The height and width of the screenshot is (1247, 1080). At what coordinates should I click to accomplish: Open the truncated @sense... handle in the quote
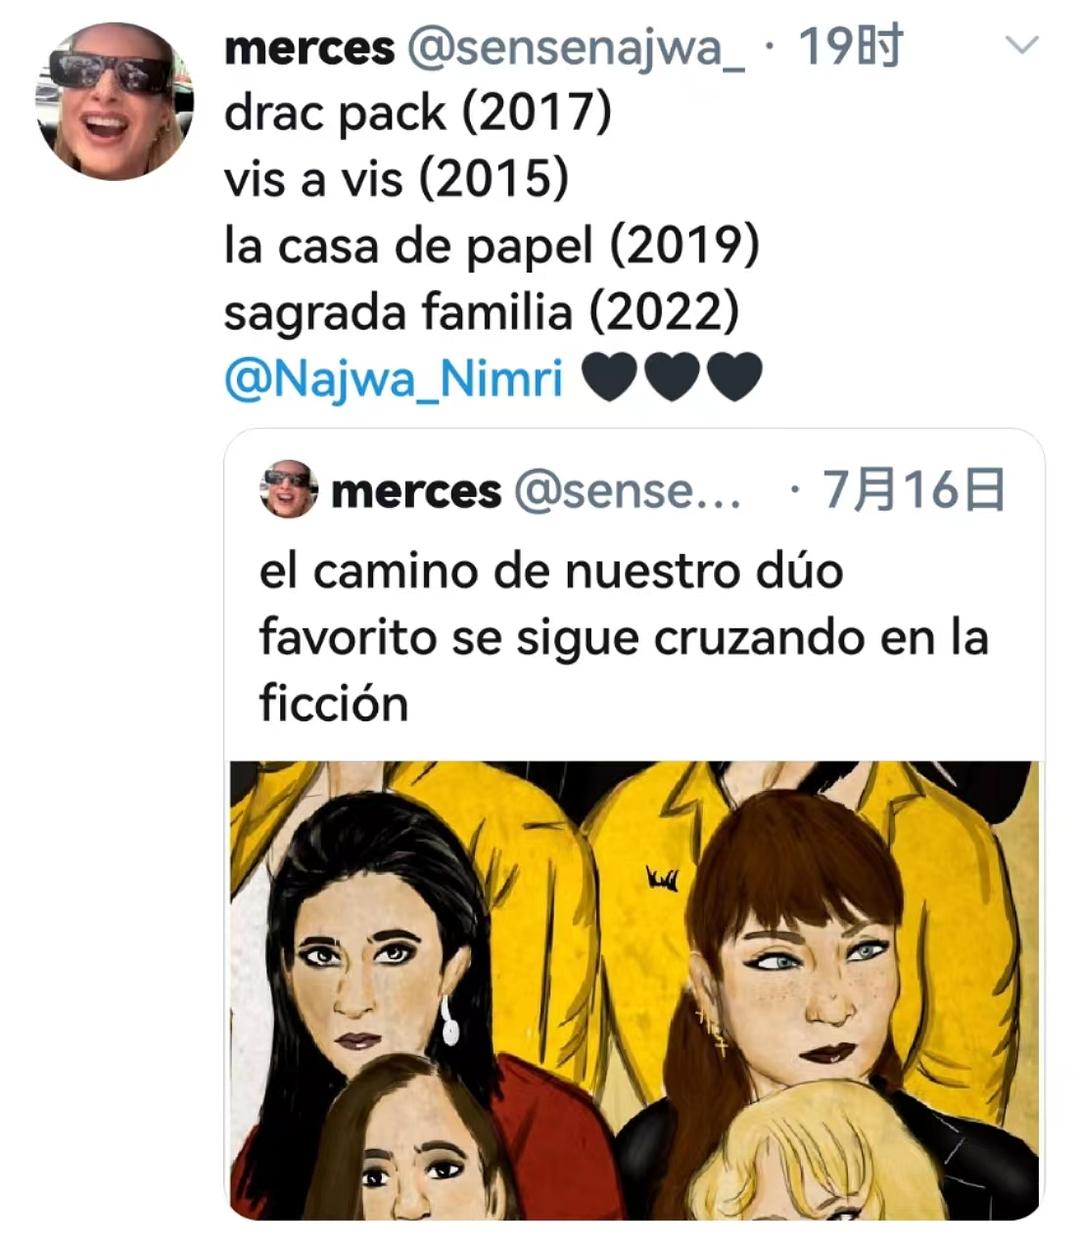(x=628, y=490)
